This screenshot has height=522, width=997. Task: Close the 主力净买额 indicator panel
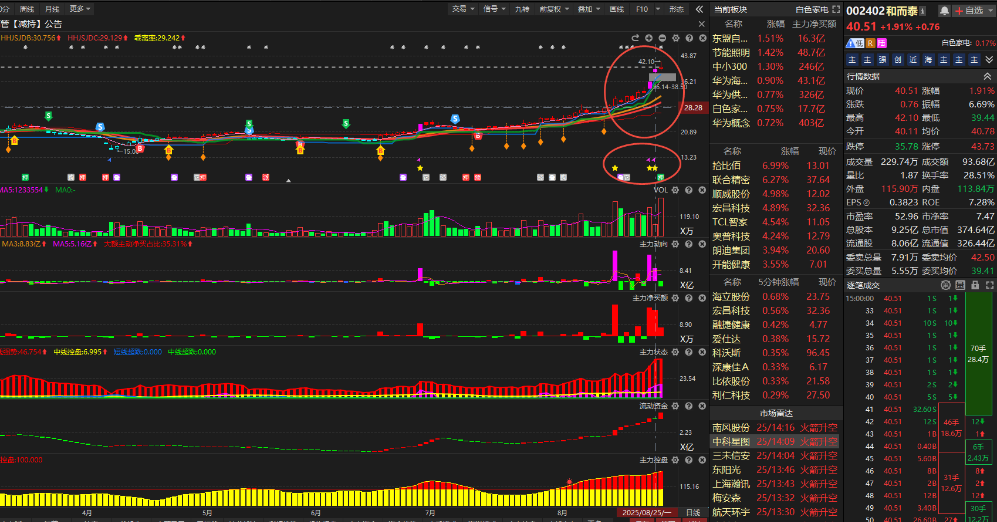(x=702, y=298)
